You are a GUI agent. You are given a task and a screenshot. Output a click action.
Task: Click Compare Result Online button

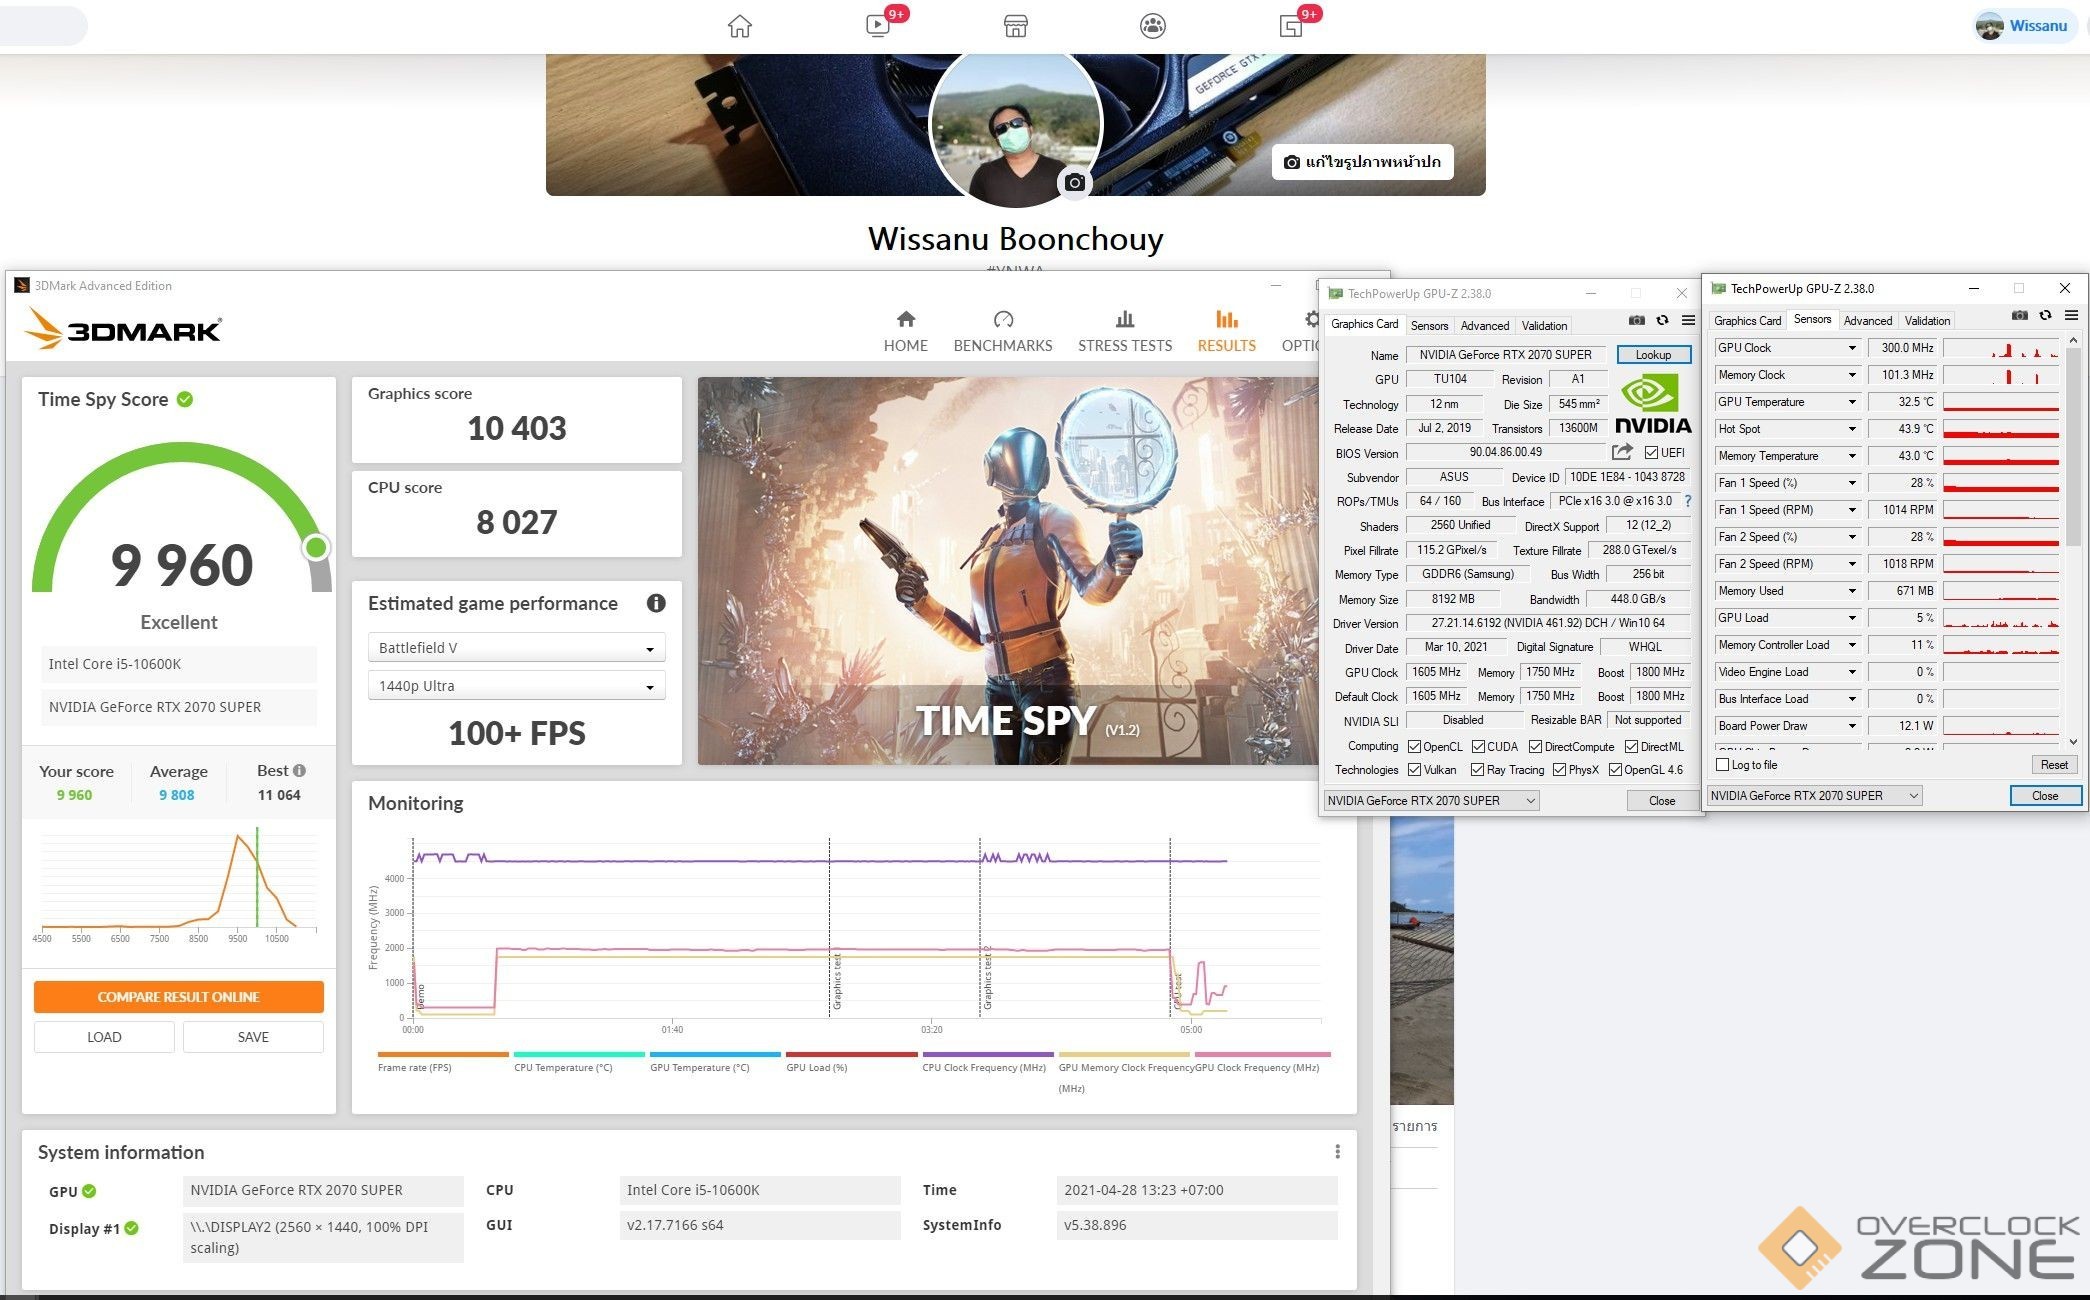point(178,997)
